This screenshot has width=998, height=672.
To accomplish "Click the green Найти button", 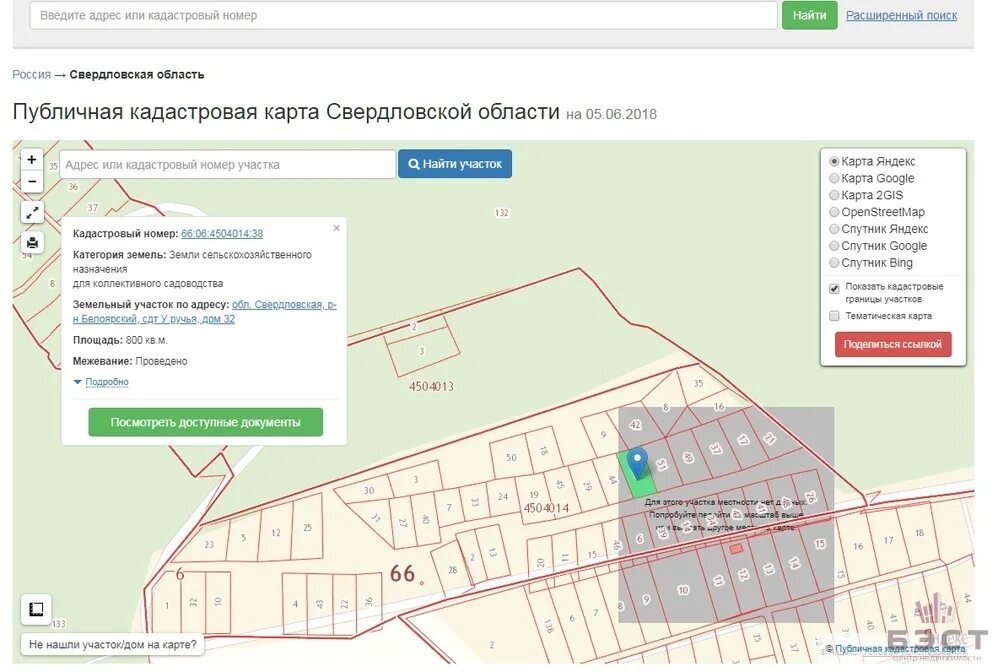I will tap(809, 15).
